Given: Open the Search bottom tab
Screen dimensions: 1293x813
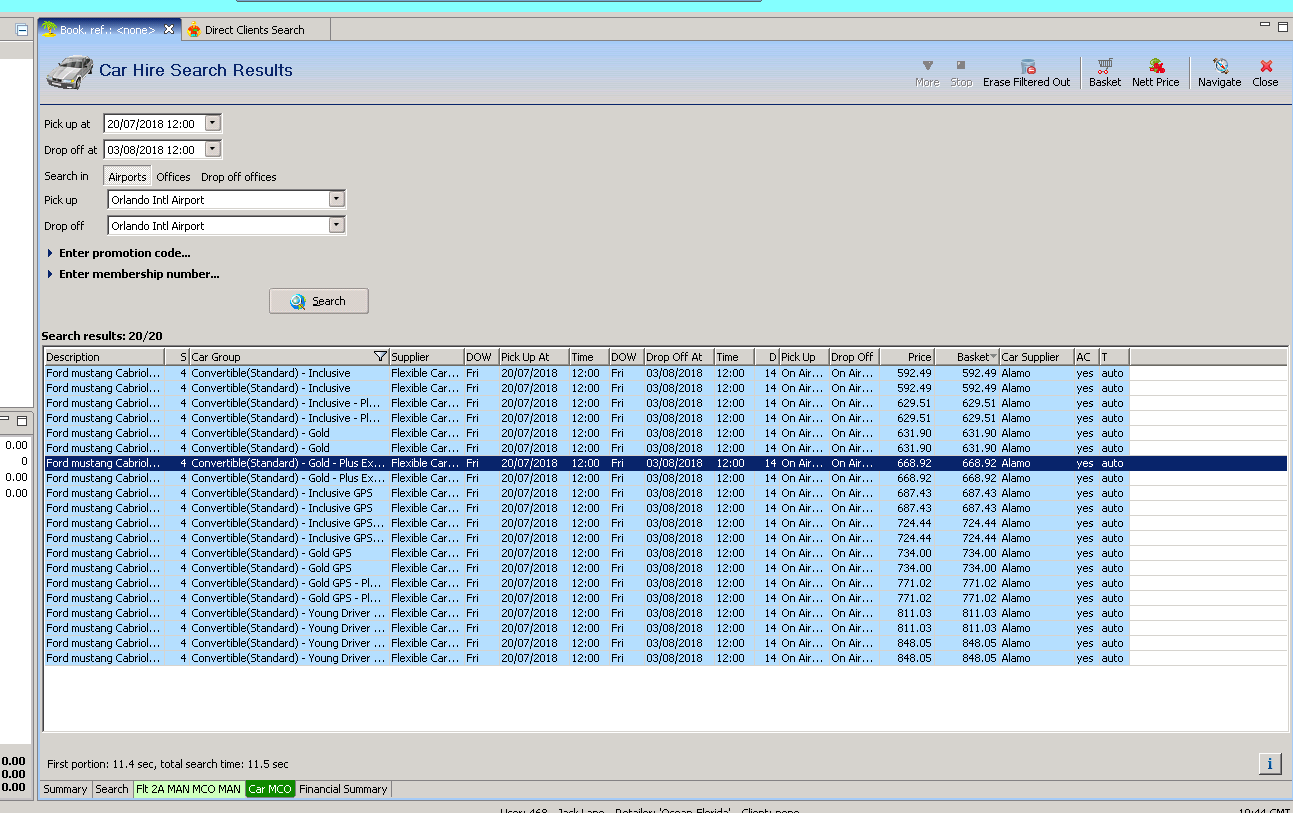Looking at the screenshot, I should tap(112, 789).
